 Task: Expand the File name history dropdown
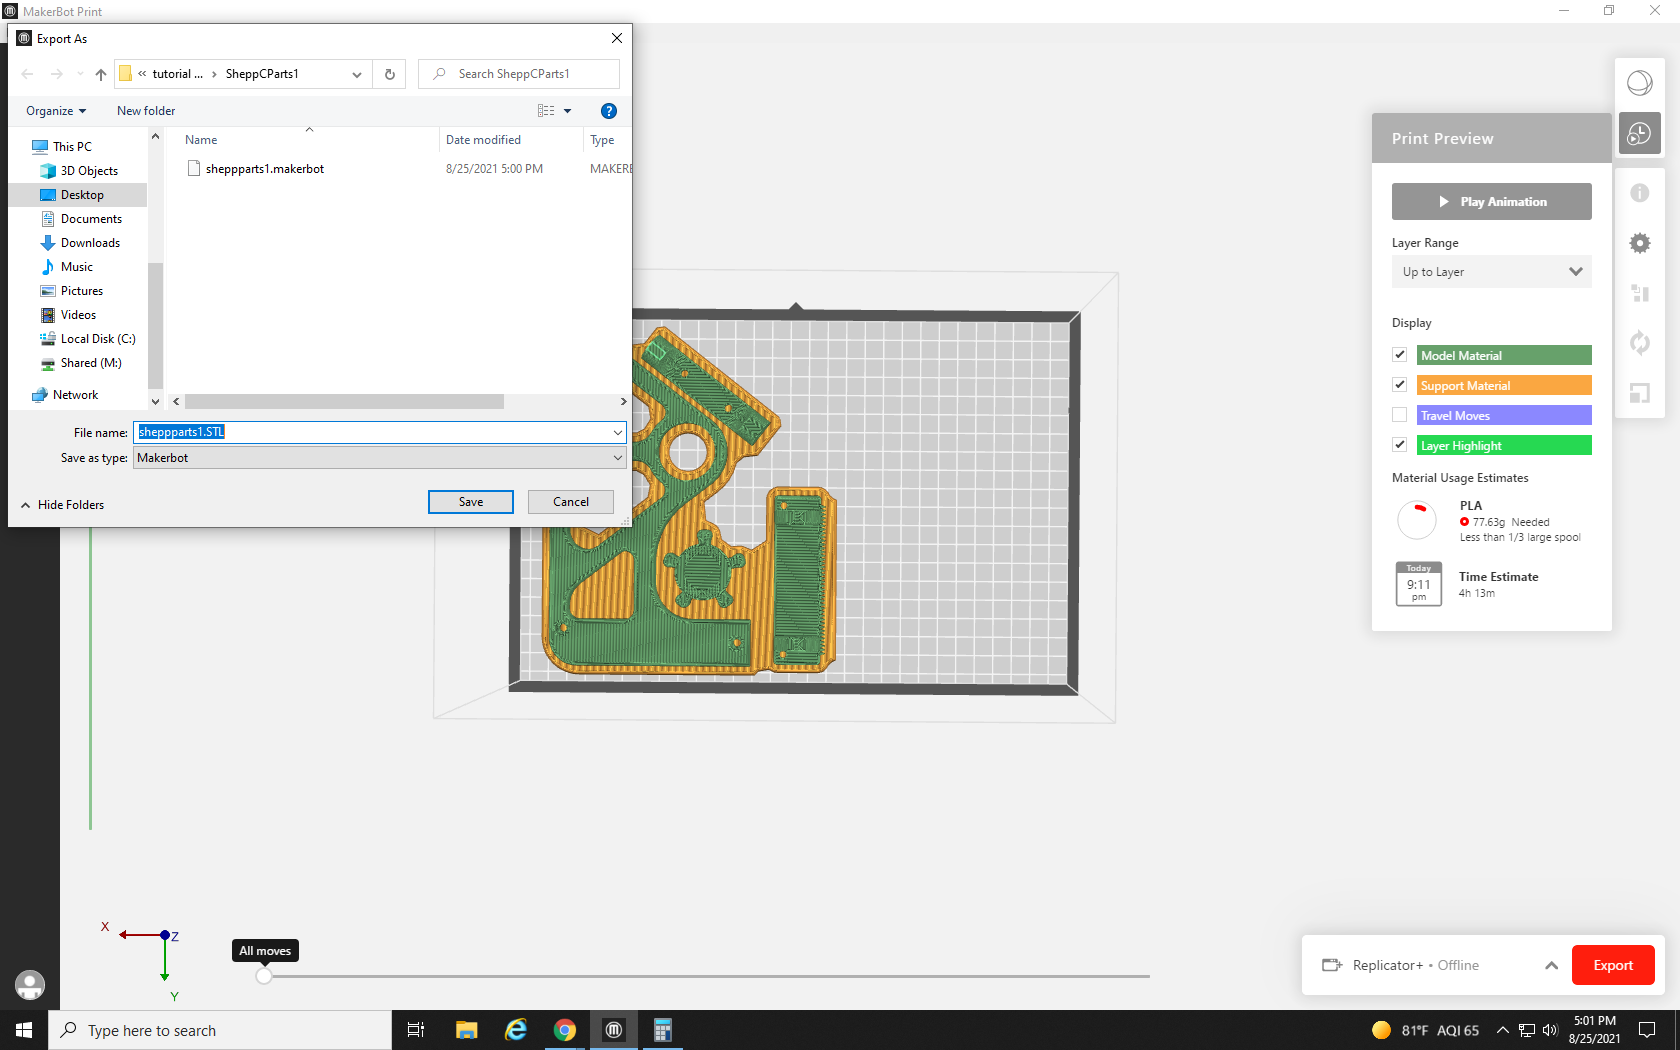click(x=618, y=432)
